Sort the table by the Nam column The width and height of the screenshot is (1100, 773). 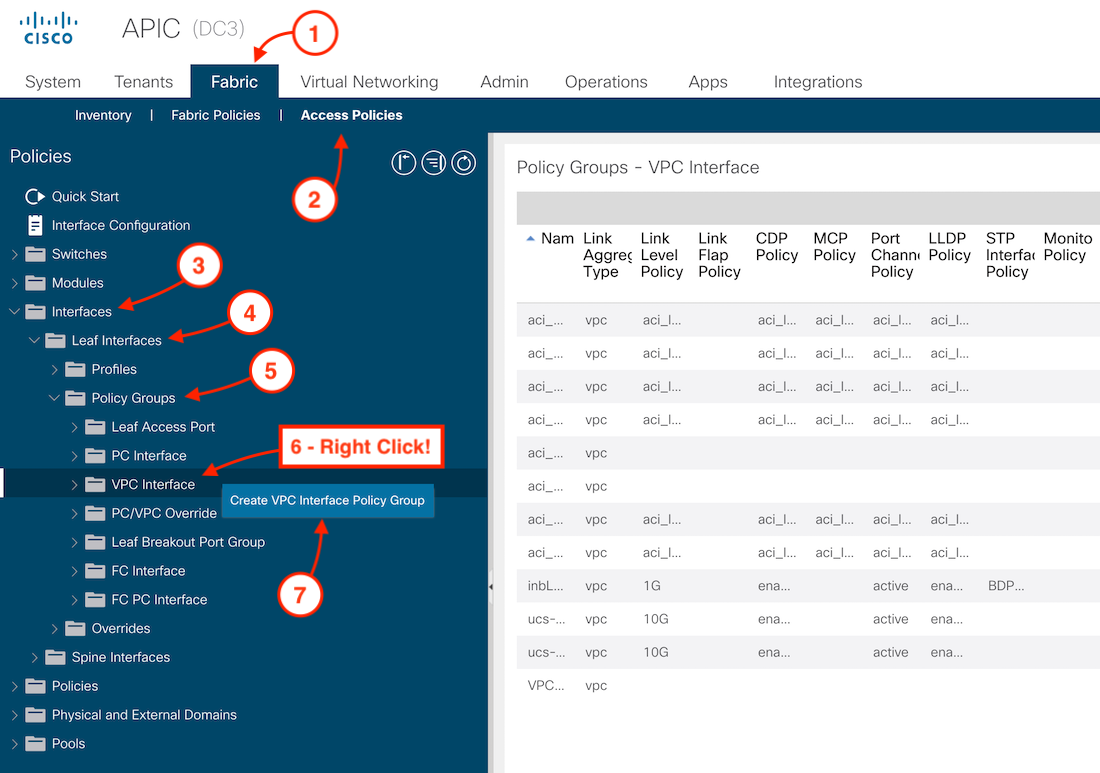click(557, 238)
